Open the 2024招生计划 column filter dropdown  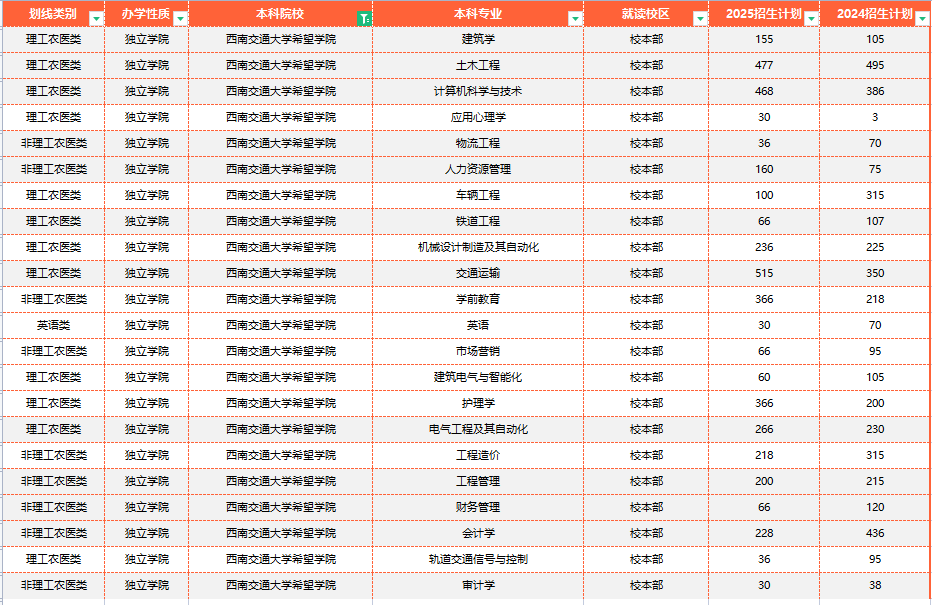pos(922,19)
